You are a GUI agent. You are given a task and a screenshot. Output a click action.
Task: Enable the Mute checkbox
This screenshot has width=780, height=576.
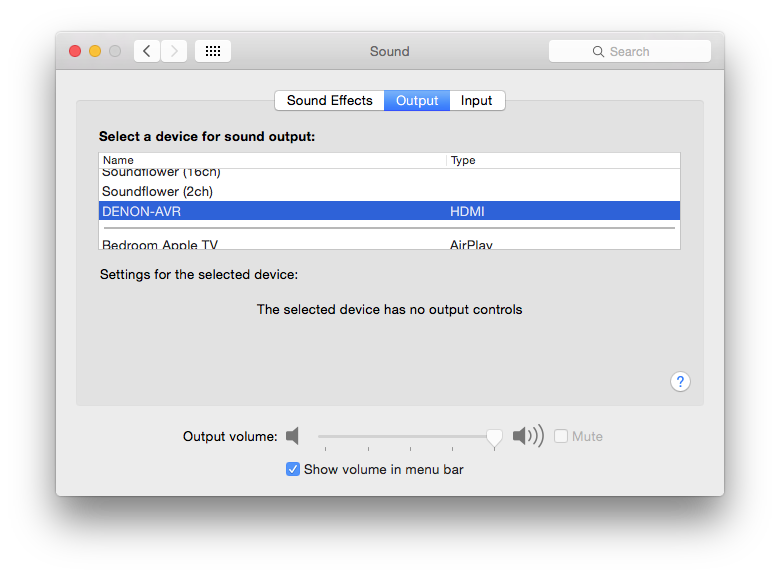561,436
